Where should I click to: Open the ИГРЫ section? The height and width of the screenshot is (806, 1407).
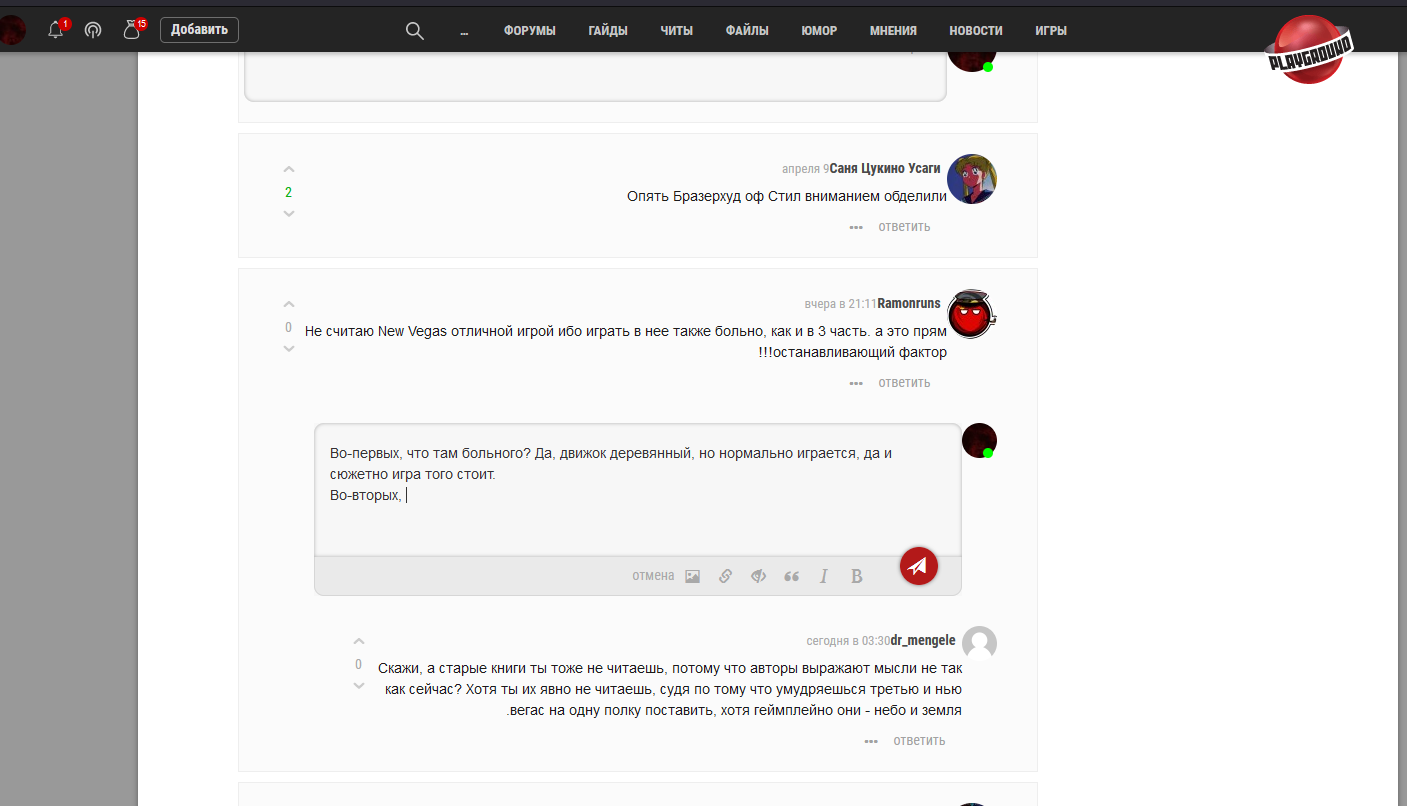pos(1051,31)
